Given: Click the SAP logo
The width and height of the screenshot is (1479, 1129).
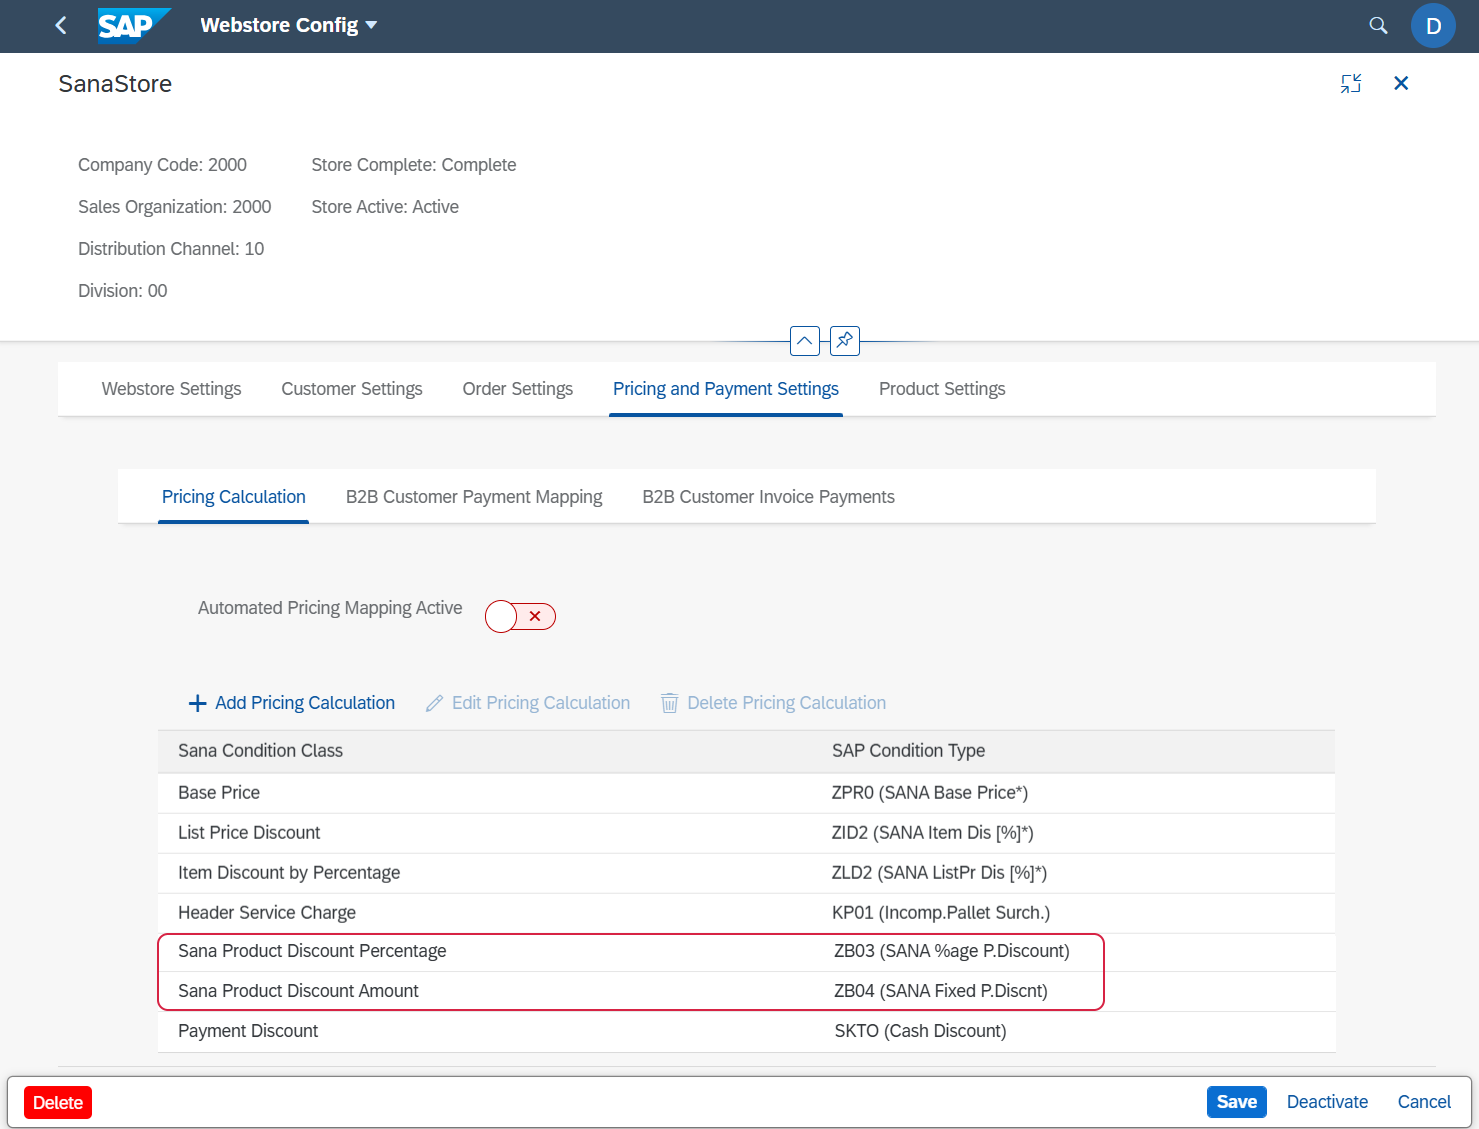Looking at the screenshot, I should click(134, 25).
